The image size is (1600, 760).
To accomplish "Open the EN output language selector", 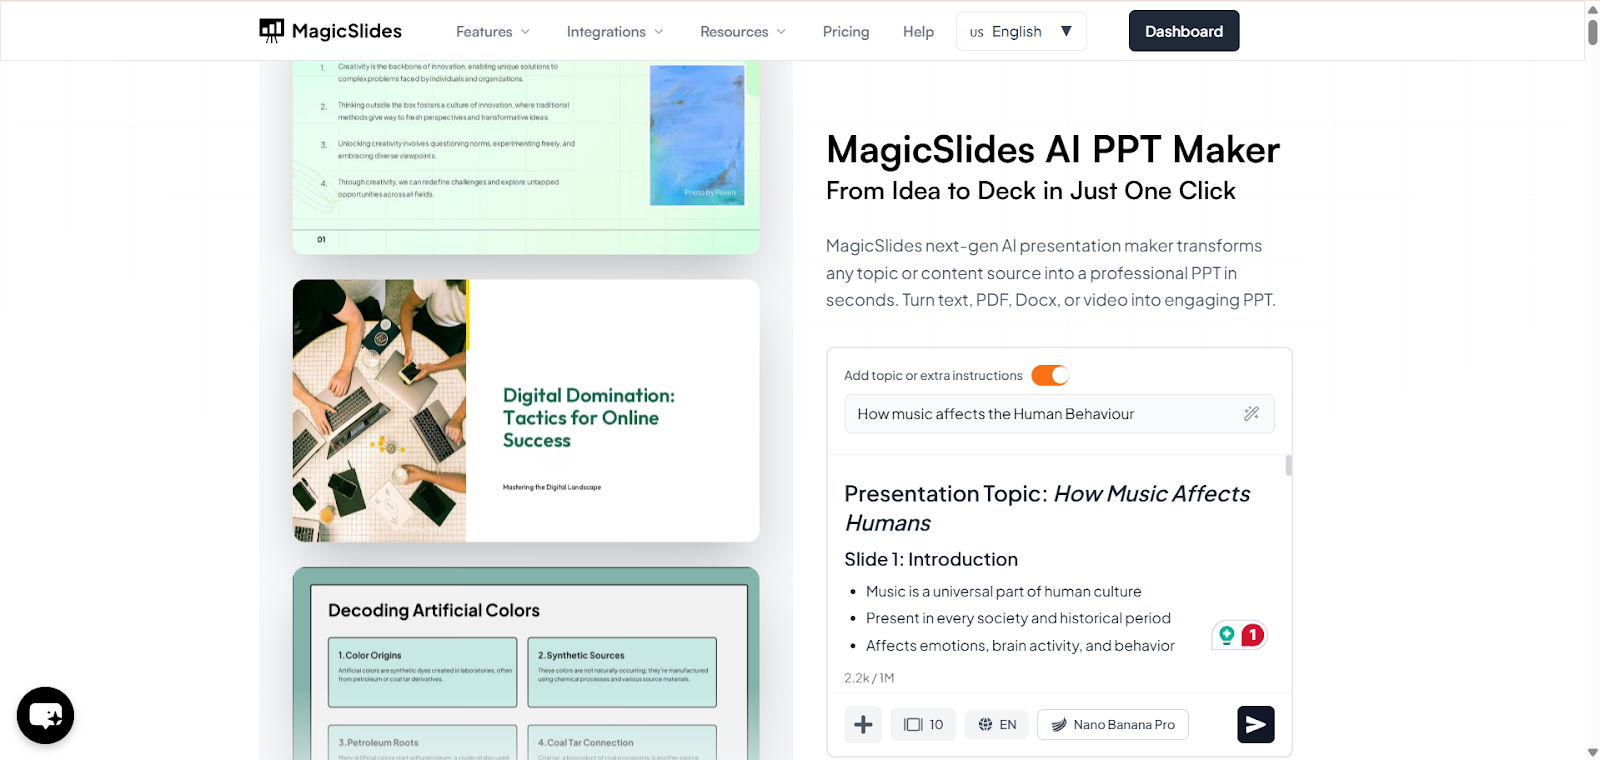I will click(997, 725).
